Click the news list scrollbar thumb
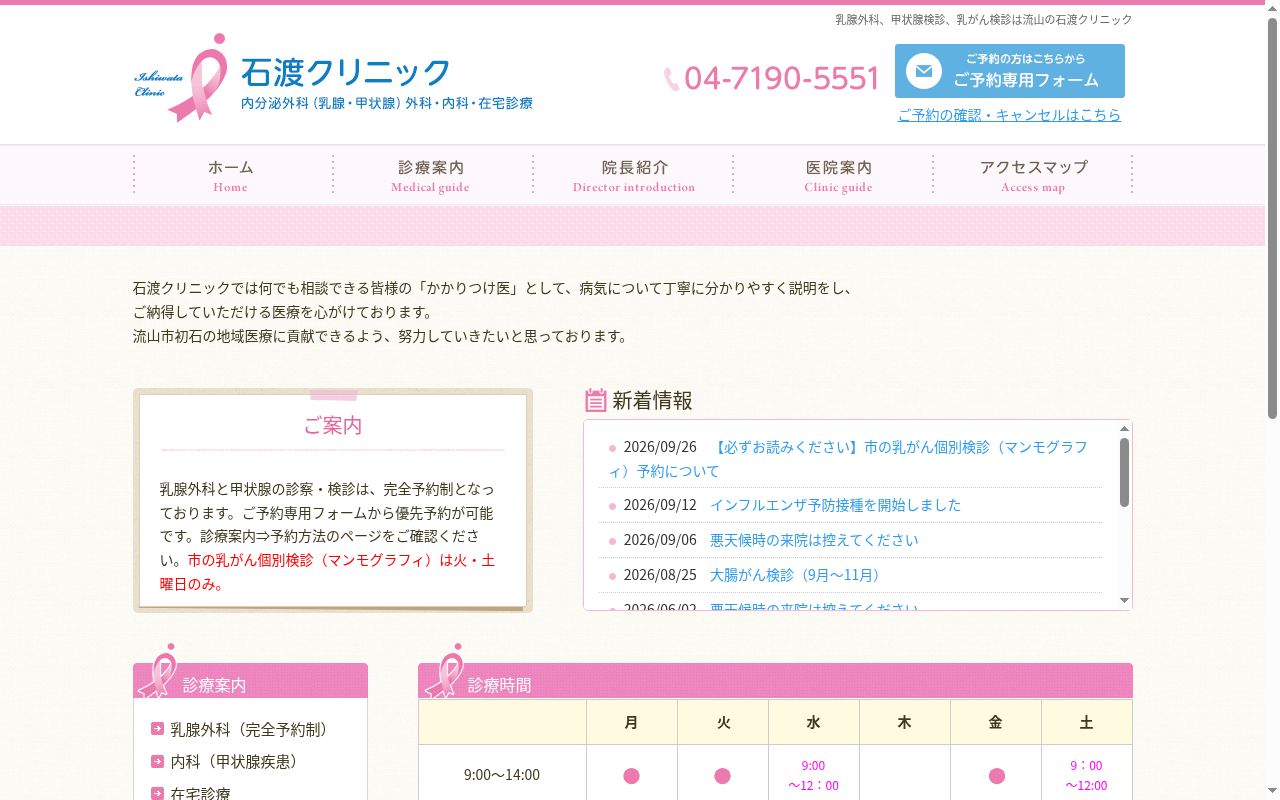The width and height of the screenshot is (1280, 800). pyautogui.click(x=1124, y=472)
